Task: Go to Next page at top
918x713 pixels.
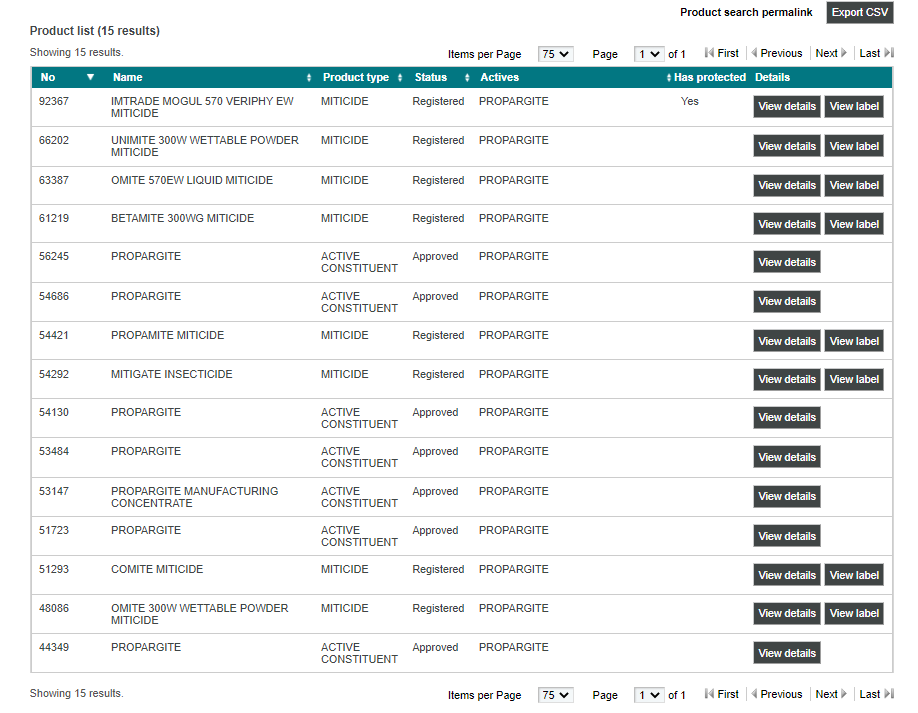Action: (x=831, y=53)
